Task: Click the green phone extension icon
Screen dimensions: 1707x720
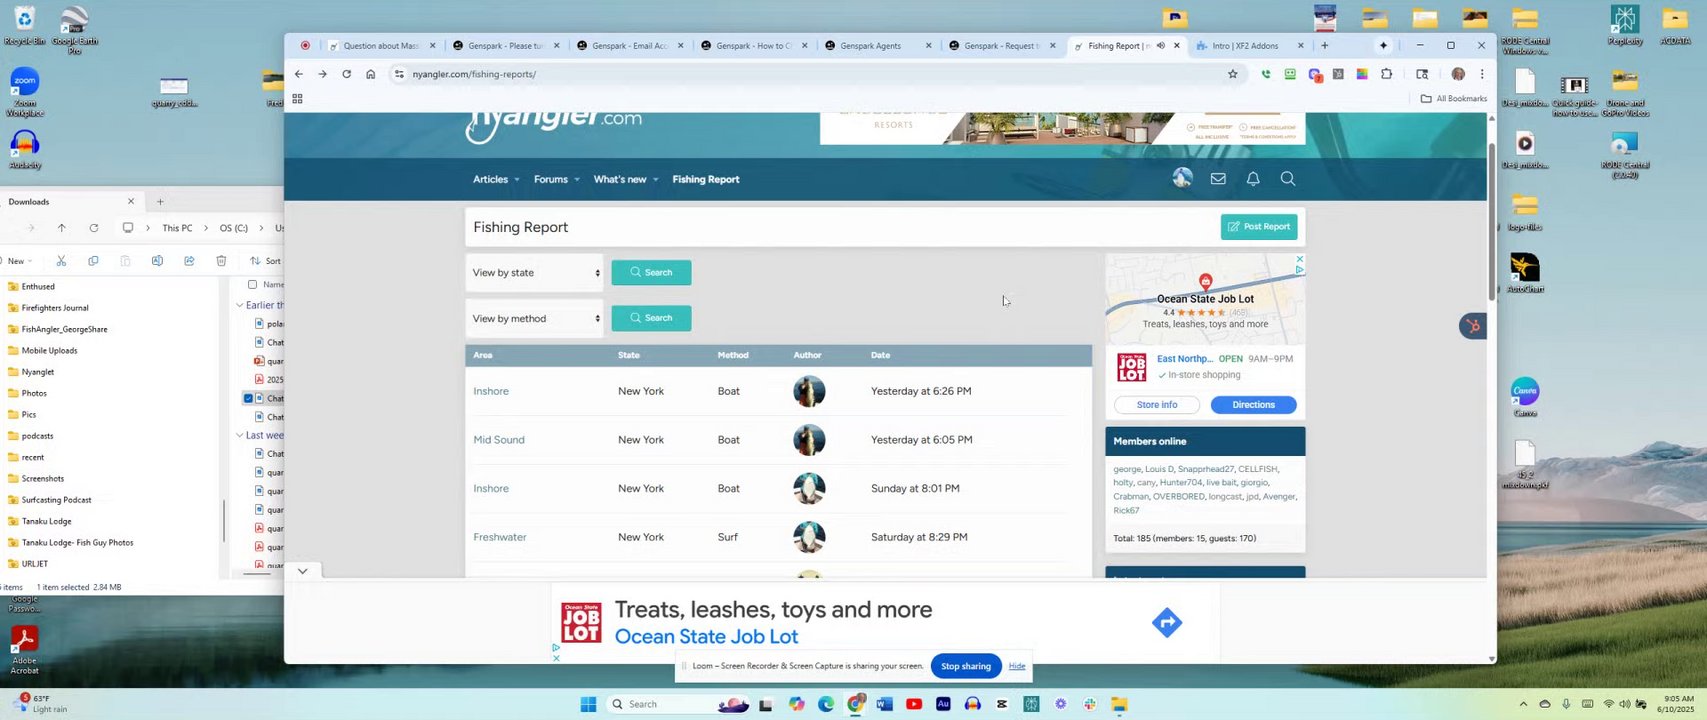Action: 1266,74
